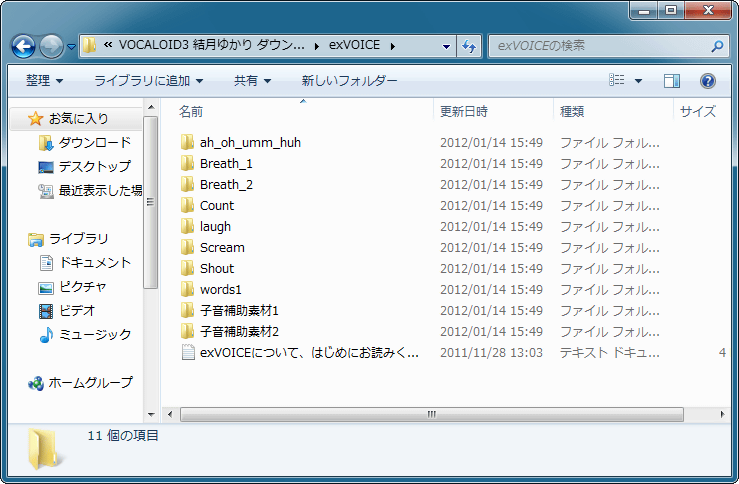Click the navigation pane vertical scrollbar thumb
This screenshot has height=484, width=739.
(151, 202)
